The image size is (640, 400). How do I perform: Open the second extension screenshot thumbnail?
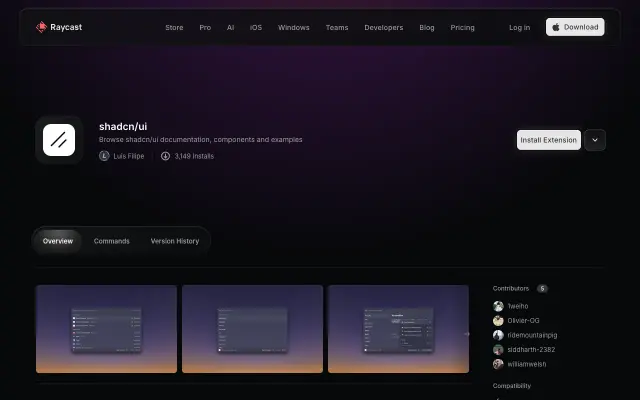click(252, 329)
